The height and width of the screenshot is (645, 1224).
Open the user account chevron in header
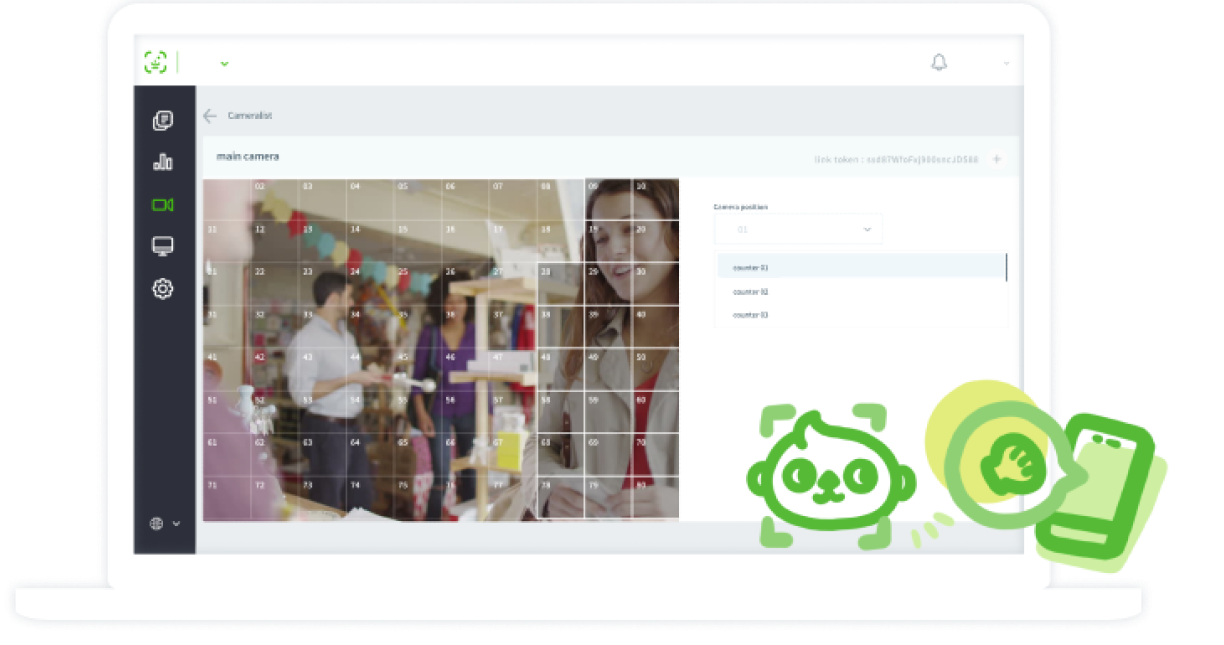click(x=1006, y=64)
